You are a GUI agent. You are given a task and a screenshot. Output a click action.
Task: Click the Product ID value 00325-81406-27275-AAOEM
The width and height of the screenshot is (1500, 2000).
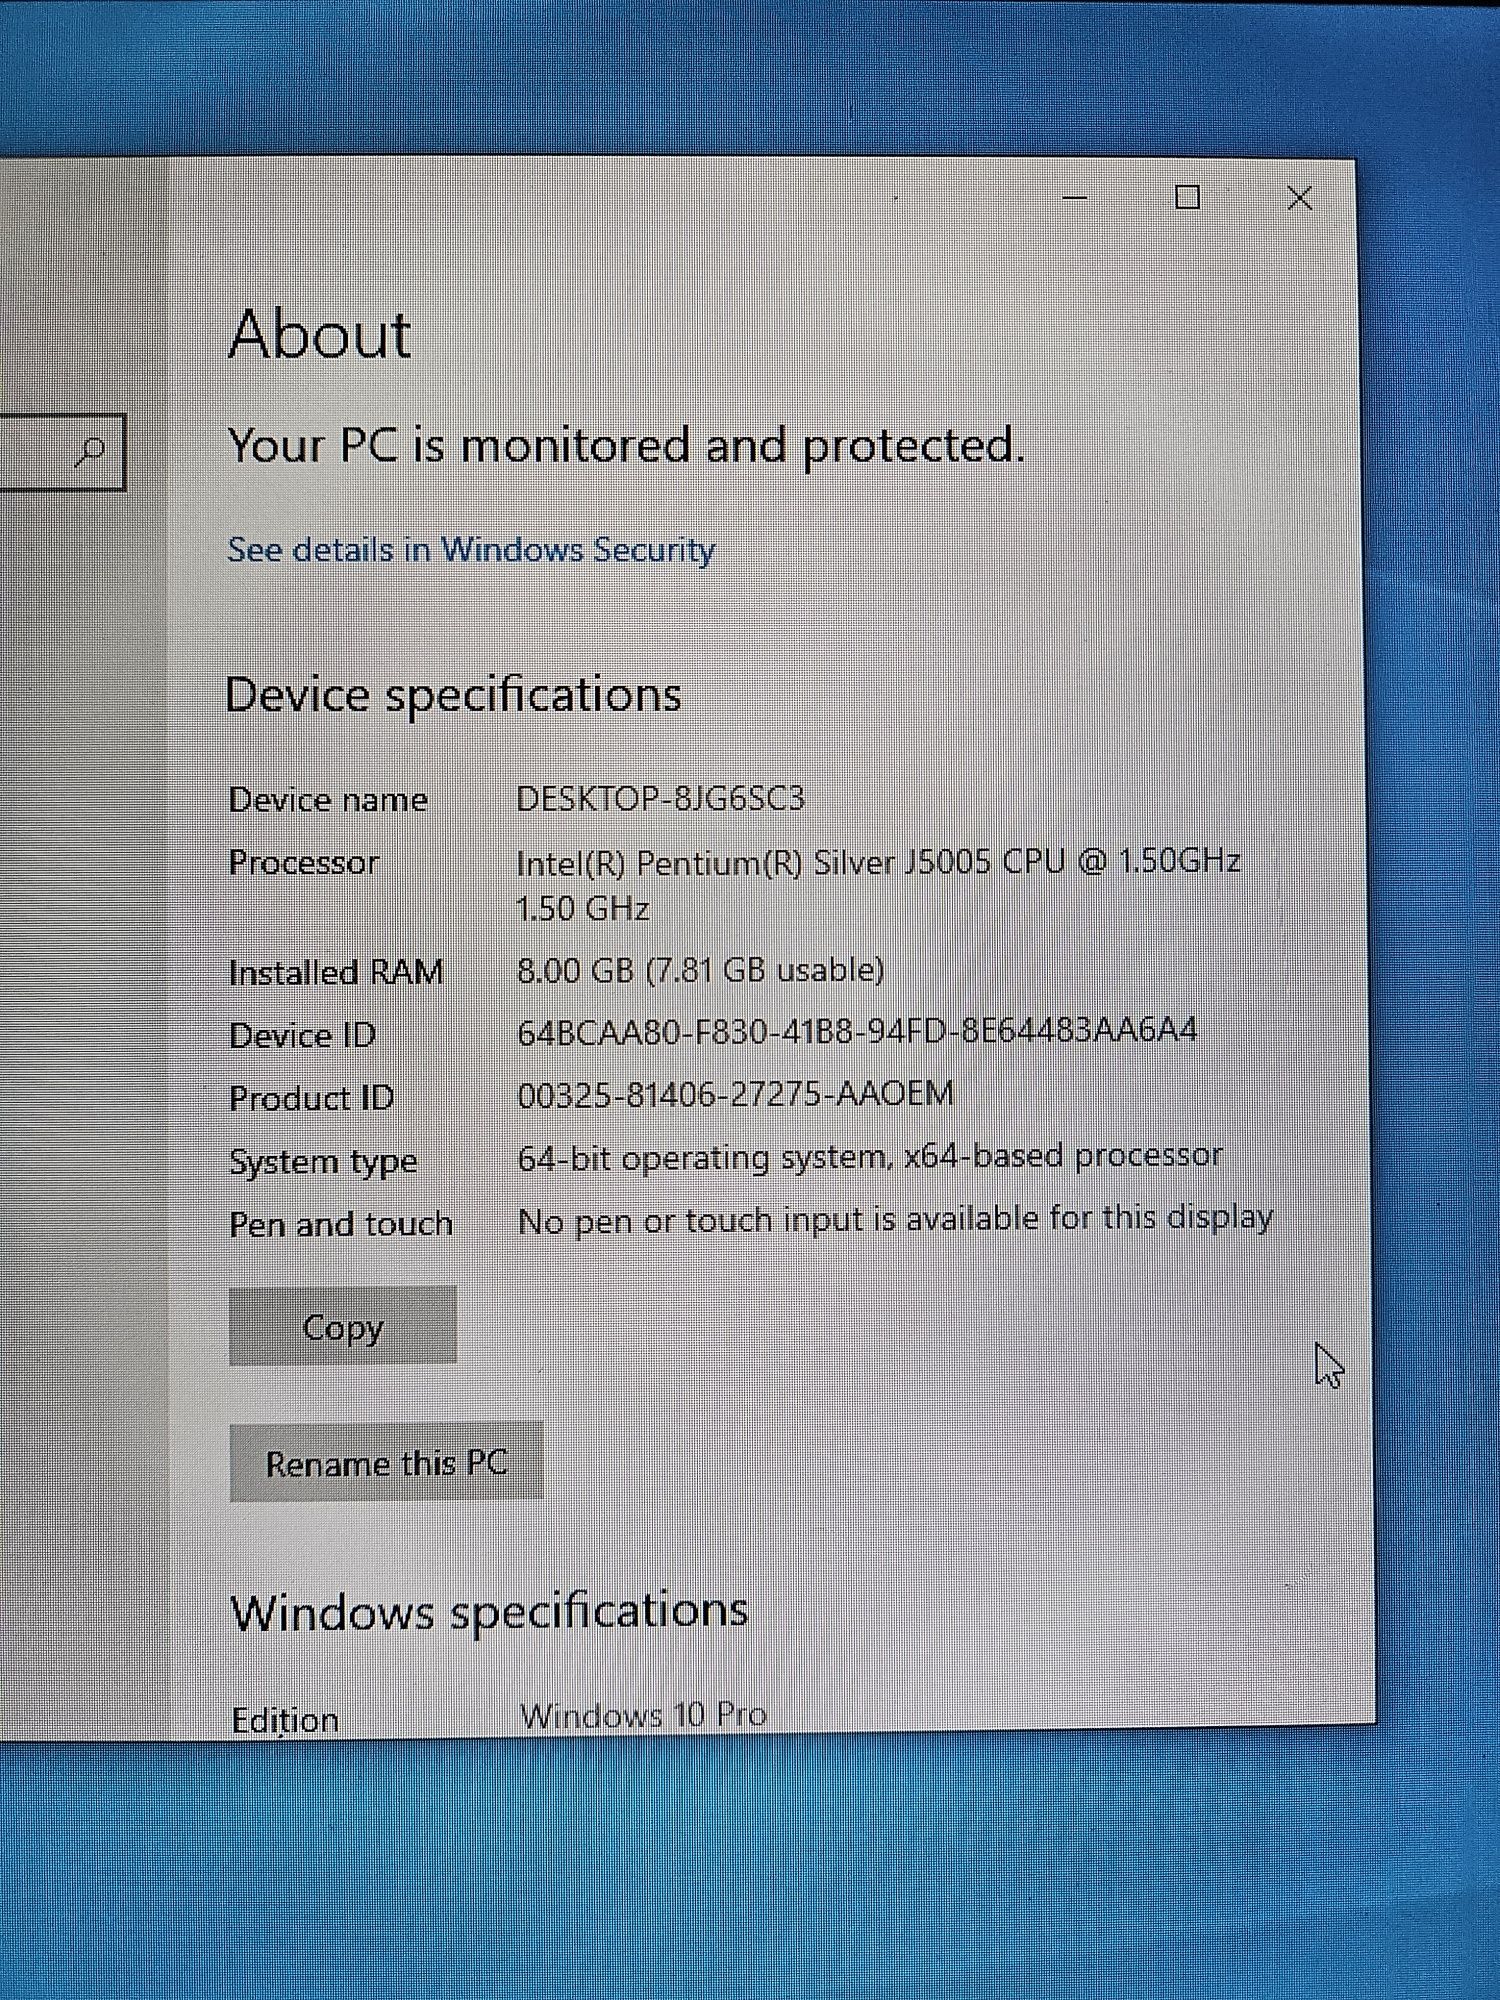point(735,1094)
